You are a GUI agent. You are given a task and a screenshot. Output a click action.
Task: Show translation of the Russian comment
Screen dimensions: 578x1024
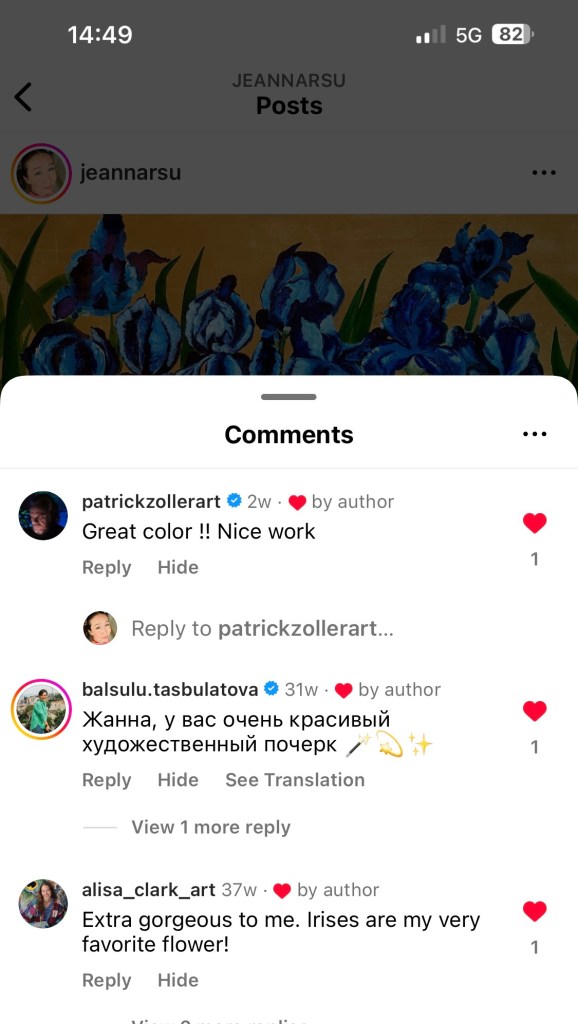[295, 780]
